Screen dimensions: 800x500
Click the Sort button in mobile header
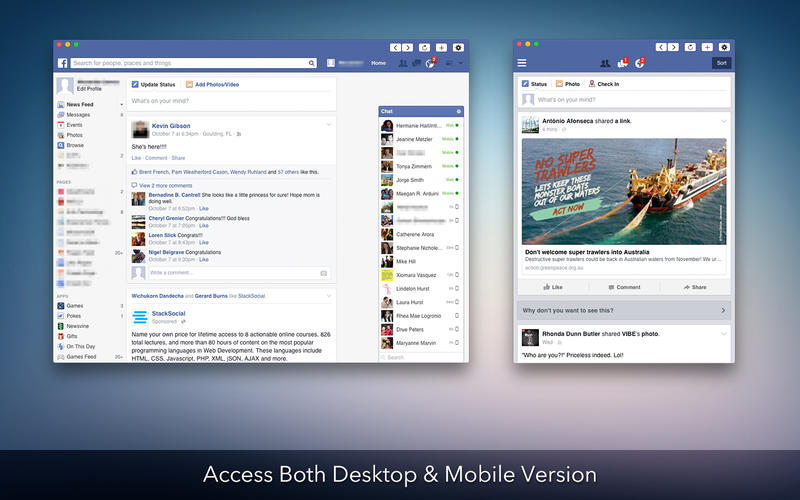coord(721,63)
